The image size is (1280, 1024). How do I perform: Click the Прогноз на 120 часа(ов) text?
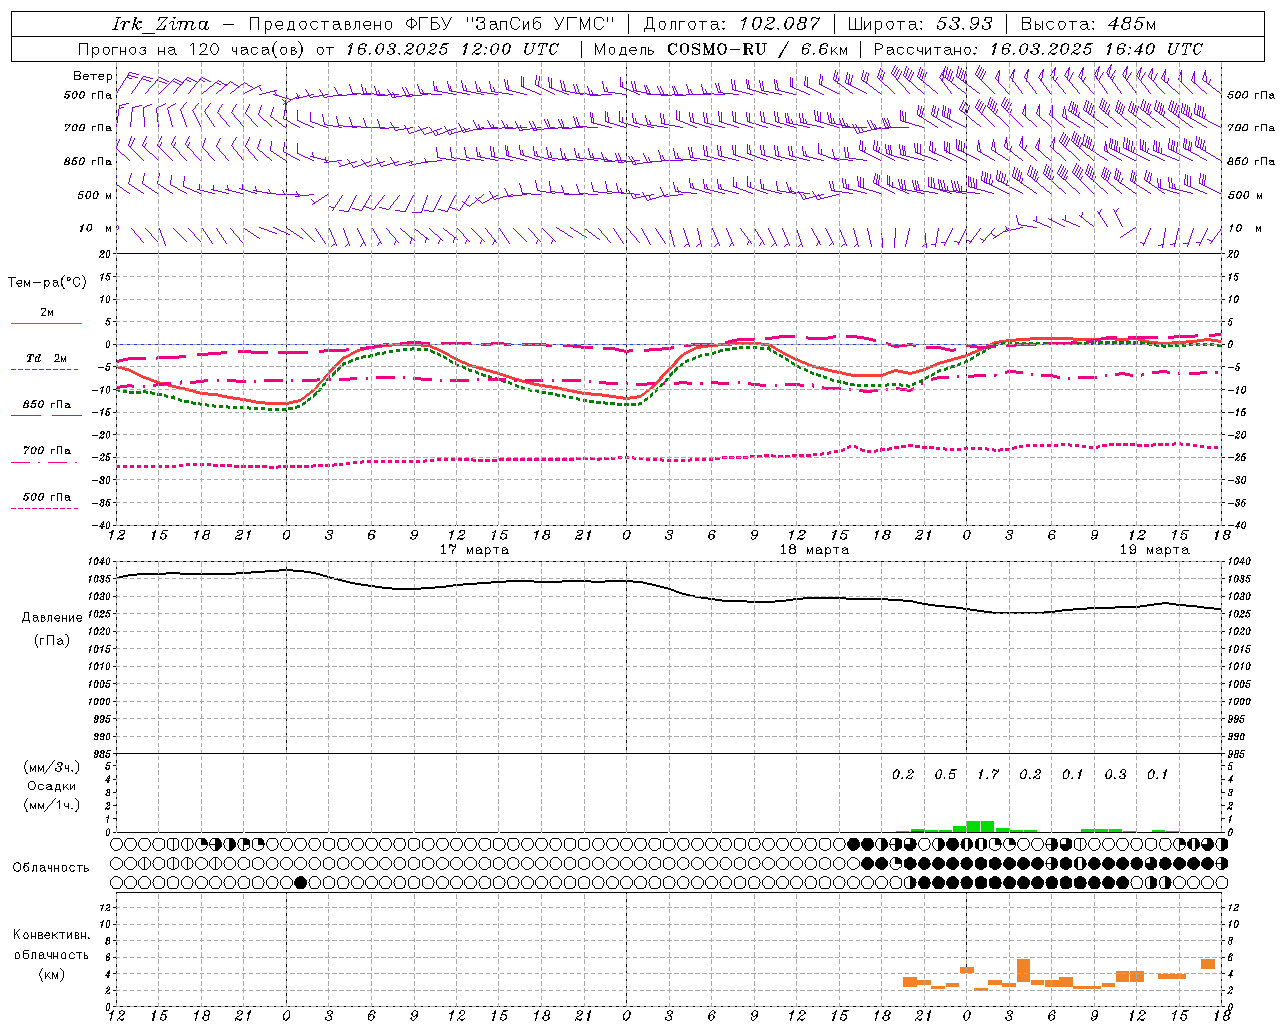pos(192,49)
